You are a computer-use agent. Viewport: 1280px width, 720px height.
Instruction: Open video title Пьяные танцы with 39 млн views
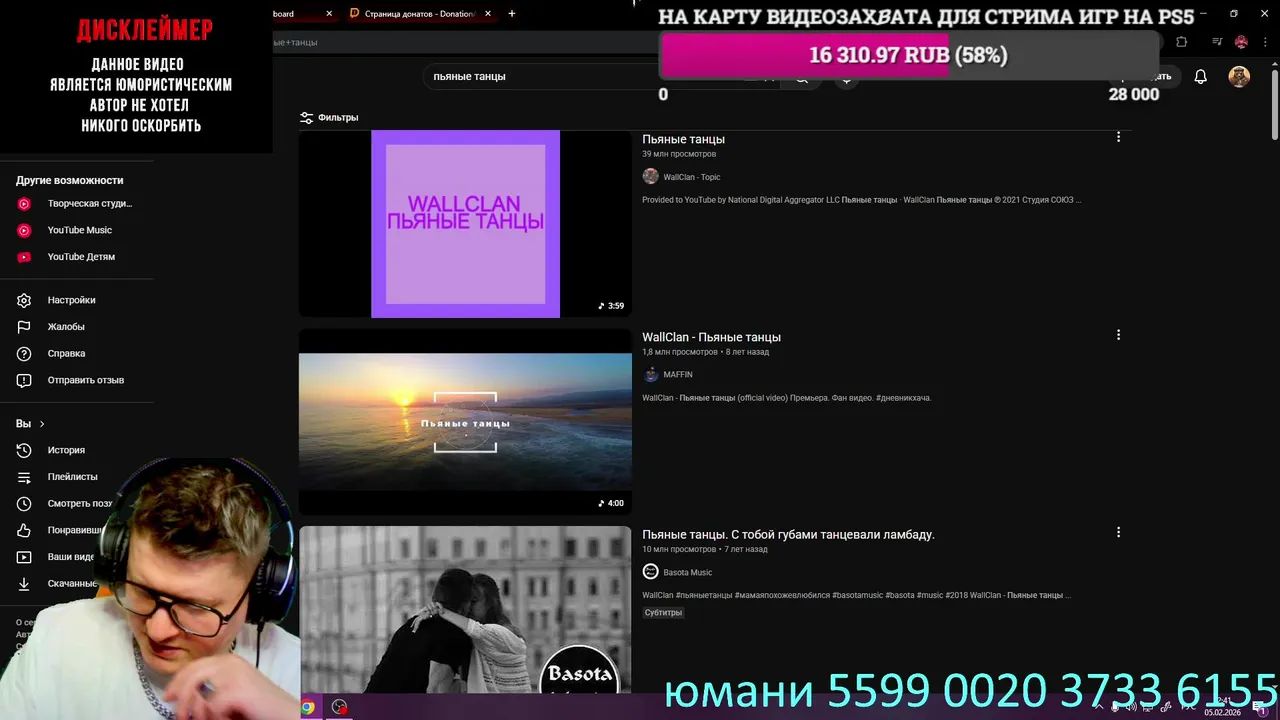coord(683,139)
